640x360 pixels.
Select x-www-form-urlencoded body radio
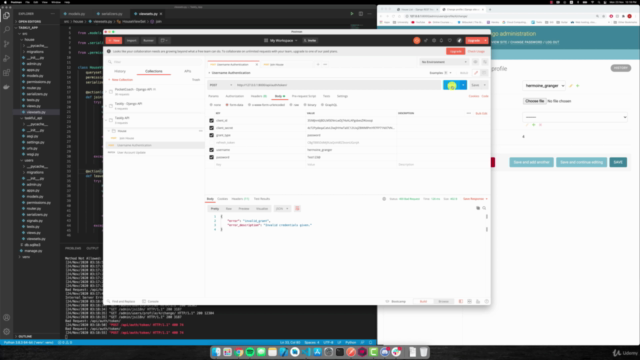[x=249, y=105]
